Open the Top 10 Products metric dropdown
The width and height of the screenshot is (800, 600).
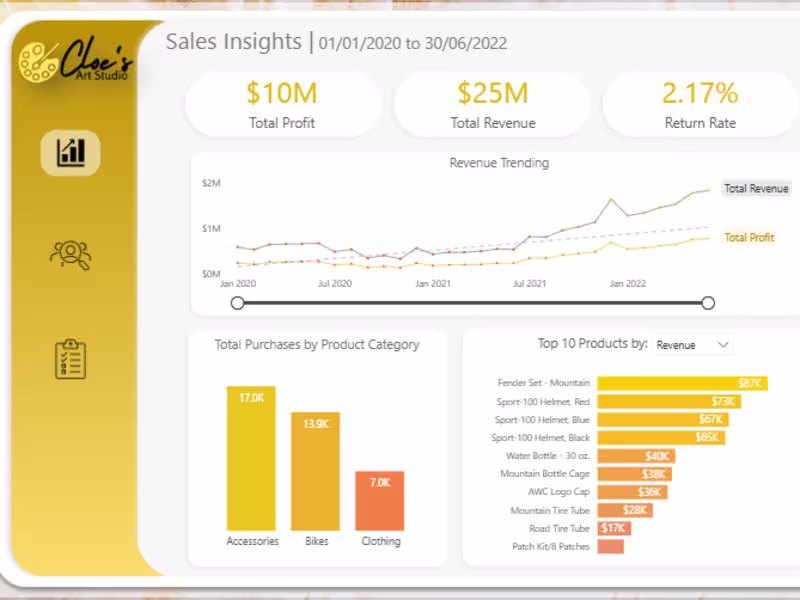692,344
